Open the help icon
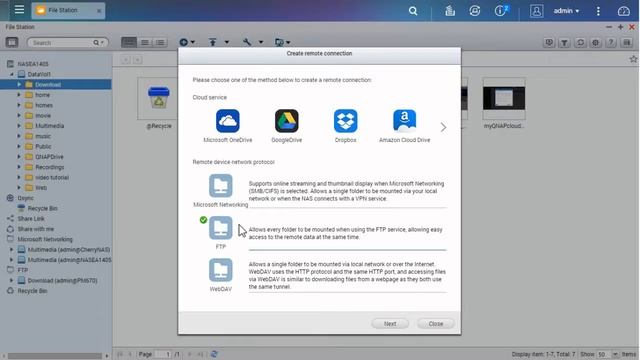 (x=611, y=42)
